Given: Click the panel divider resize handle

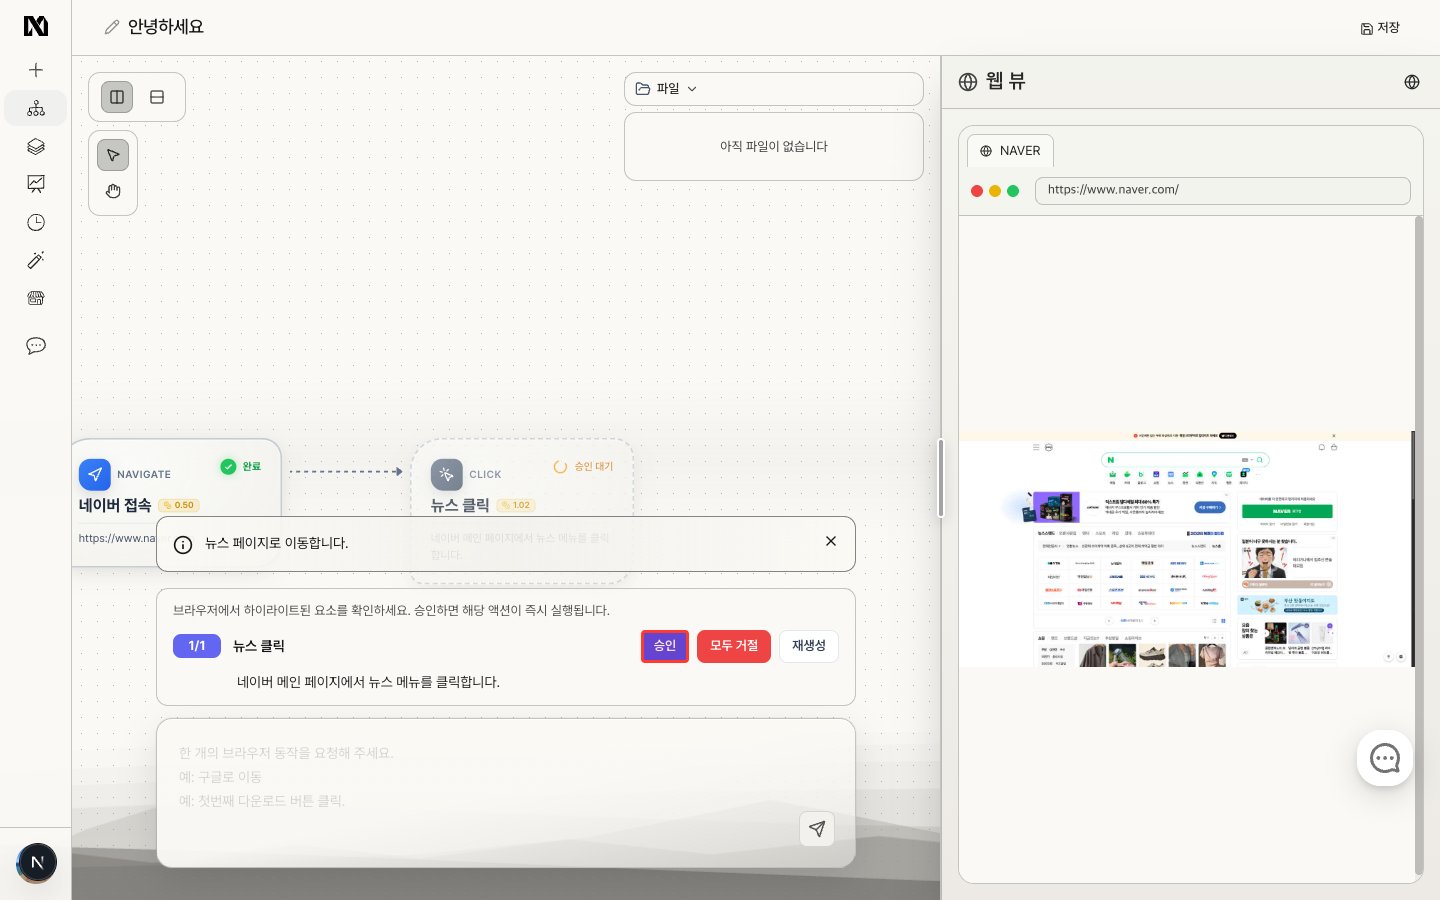Looking at the screenshot, I should tap(941, 478).
